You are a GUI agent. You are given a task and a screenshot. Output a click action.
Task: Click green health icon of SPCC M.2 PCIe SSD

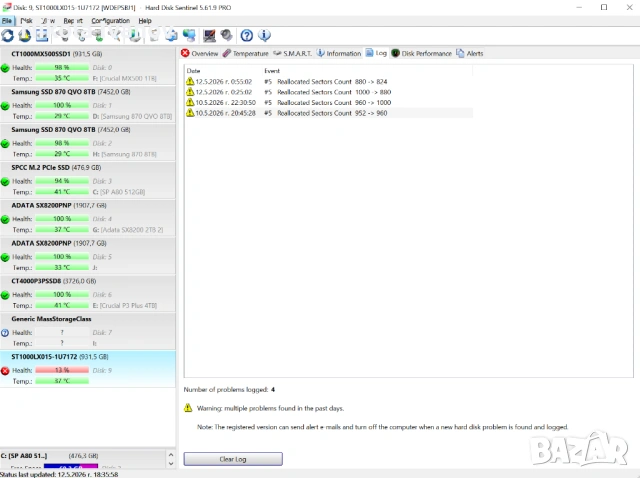[5, 182]
